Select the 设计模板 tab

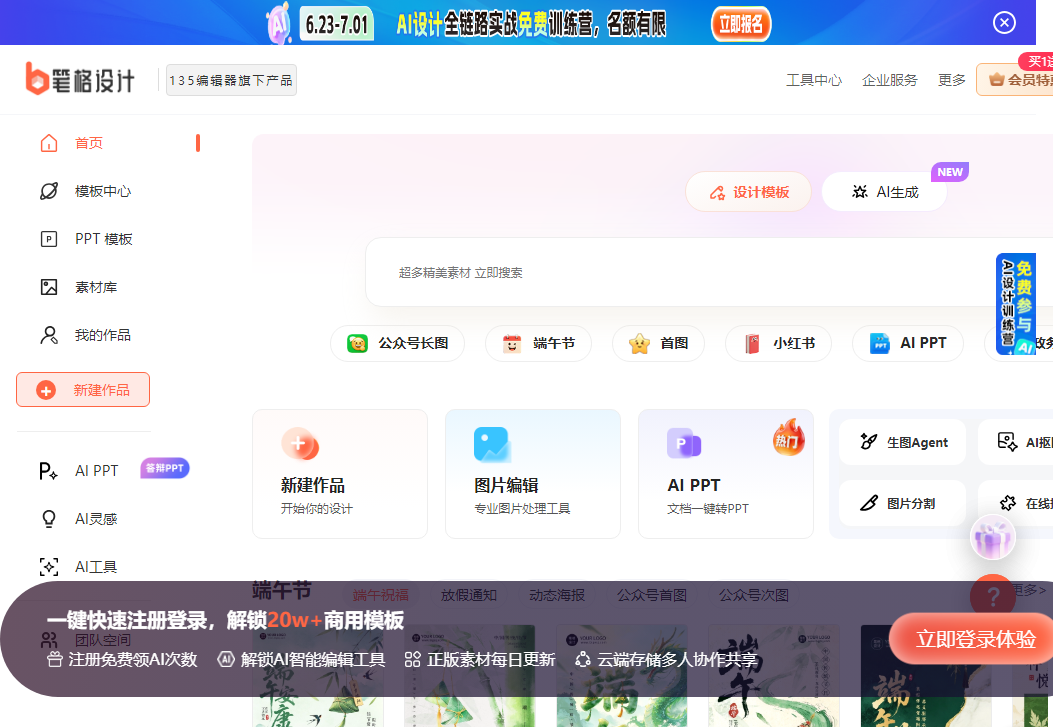[748, 193]
